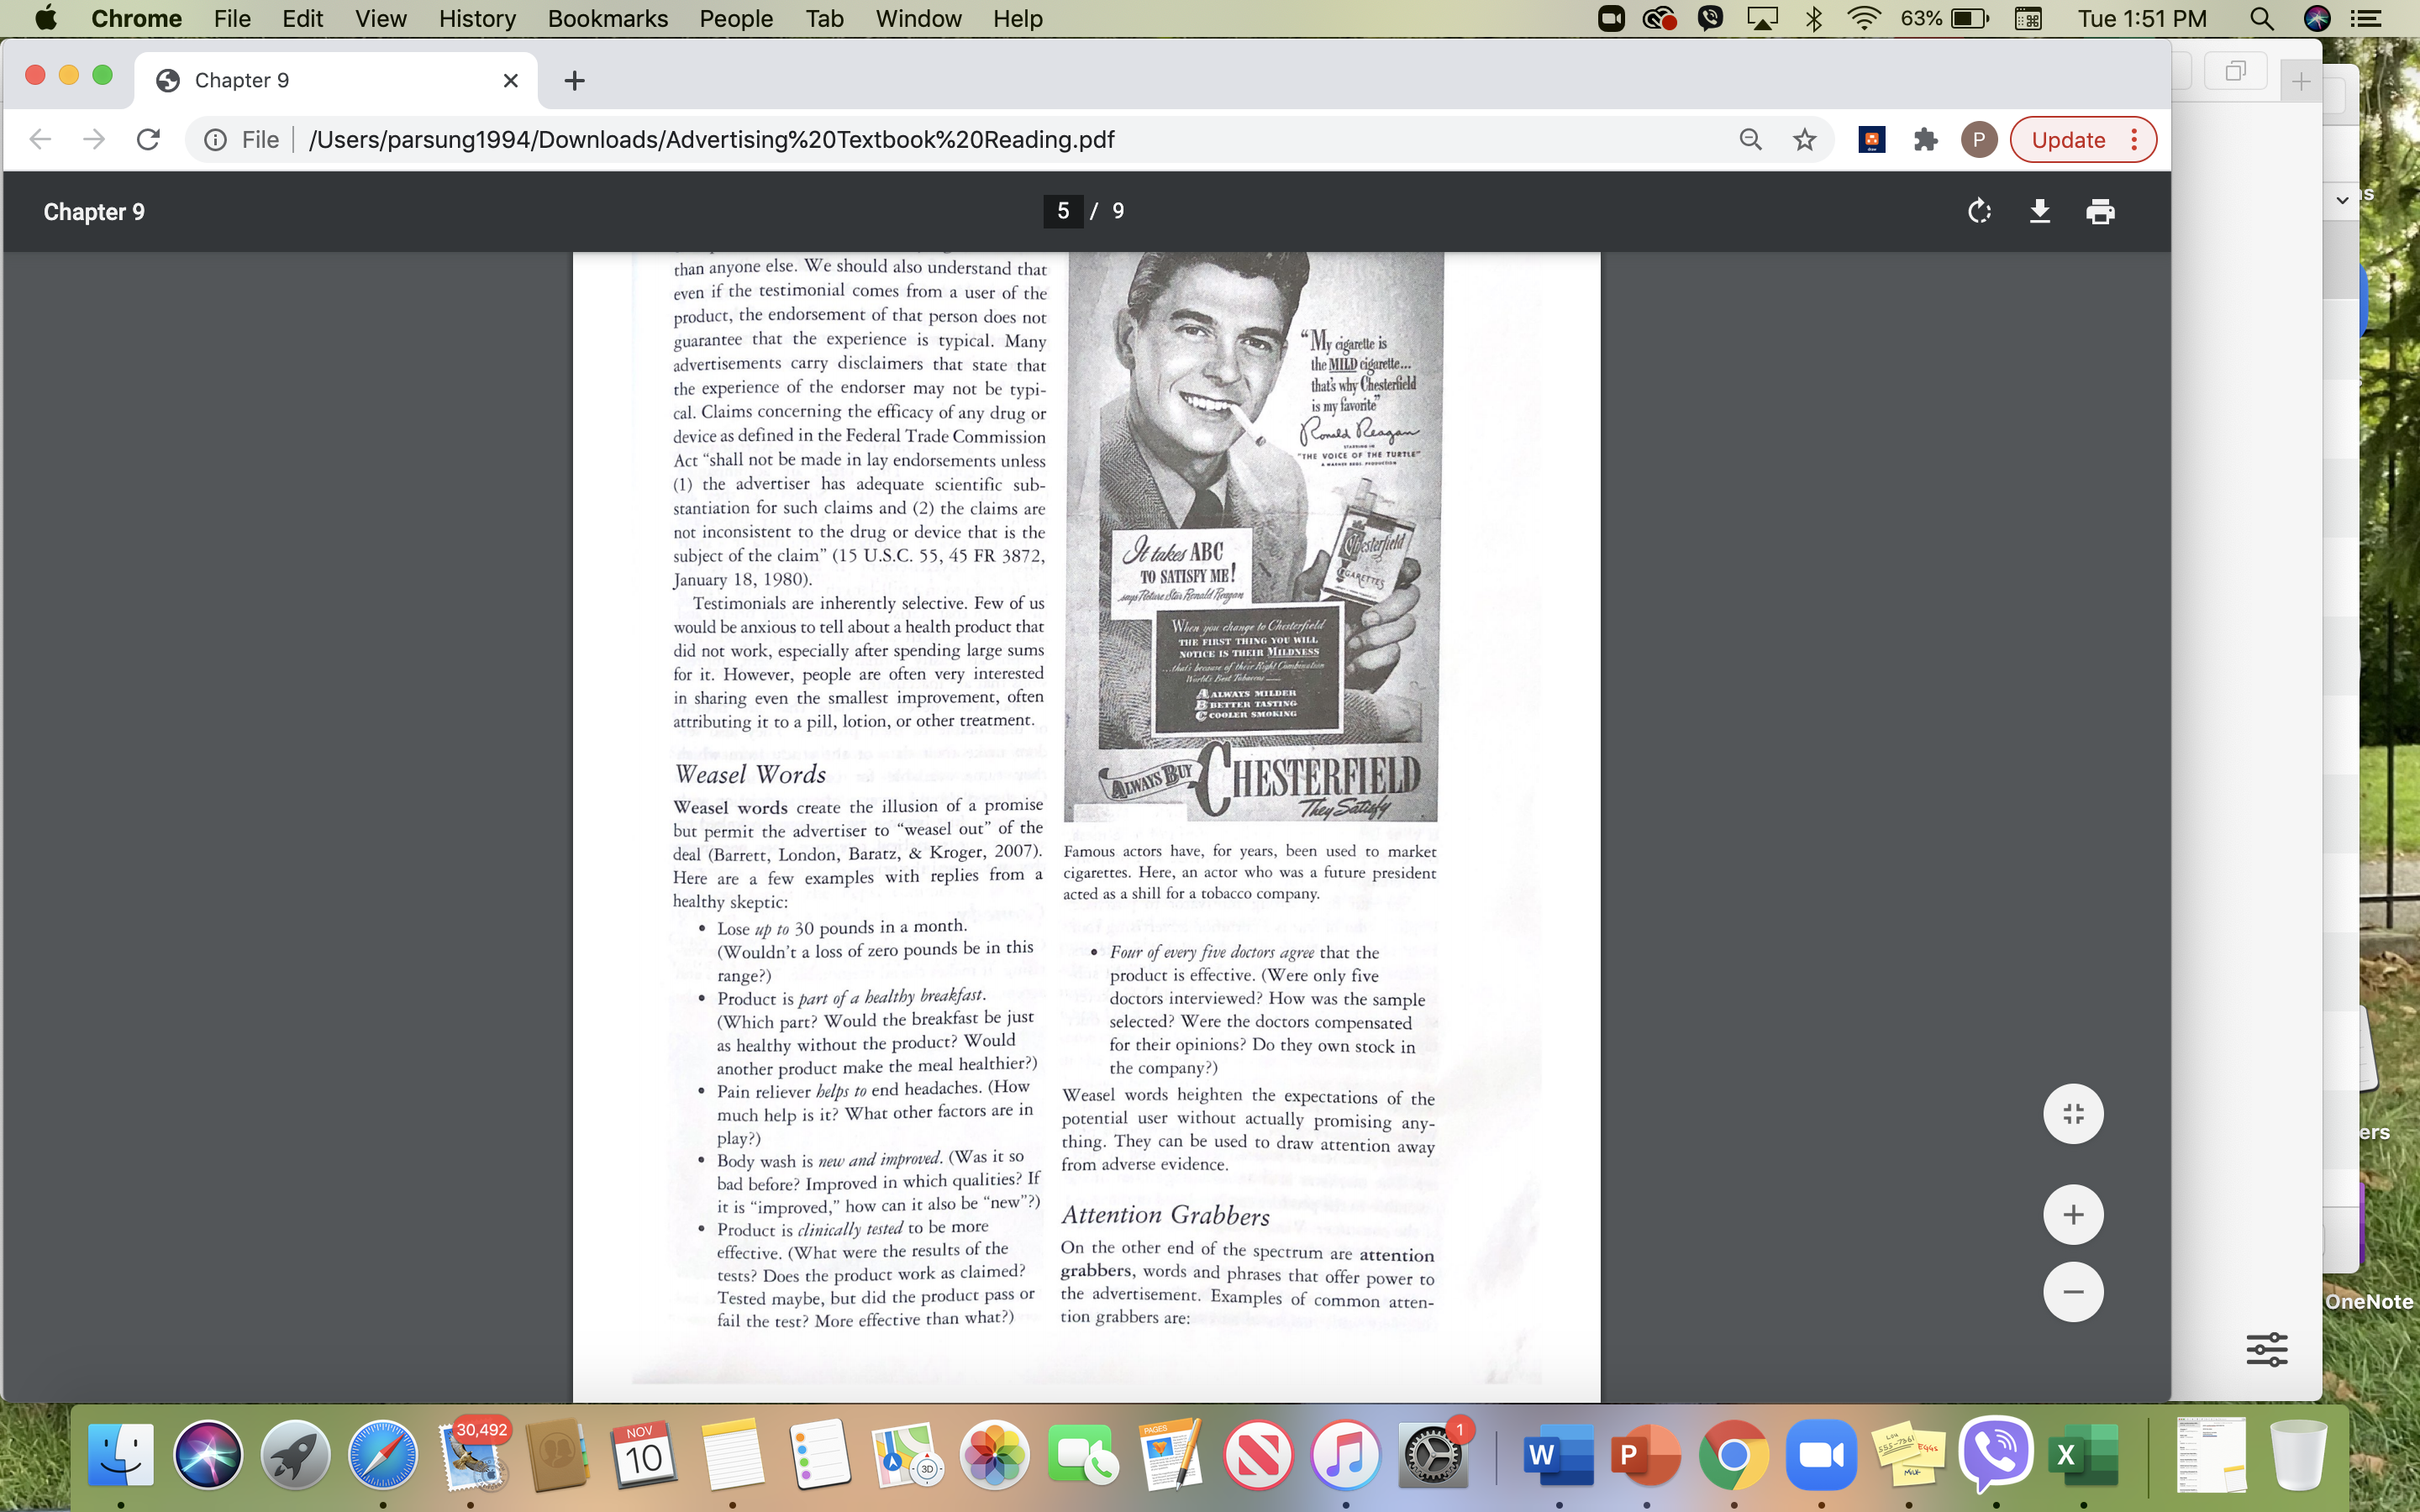
Task: Rotate the PDF clockwise
Action: [1979, 211]
